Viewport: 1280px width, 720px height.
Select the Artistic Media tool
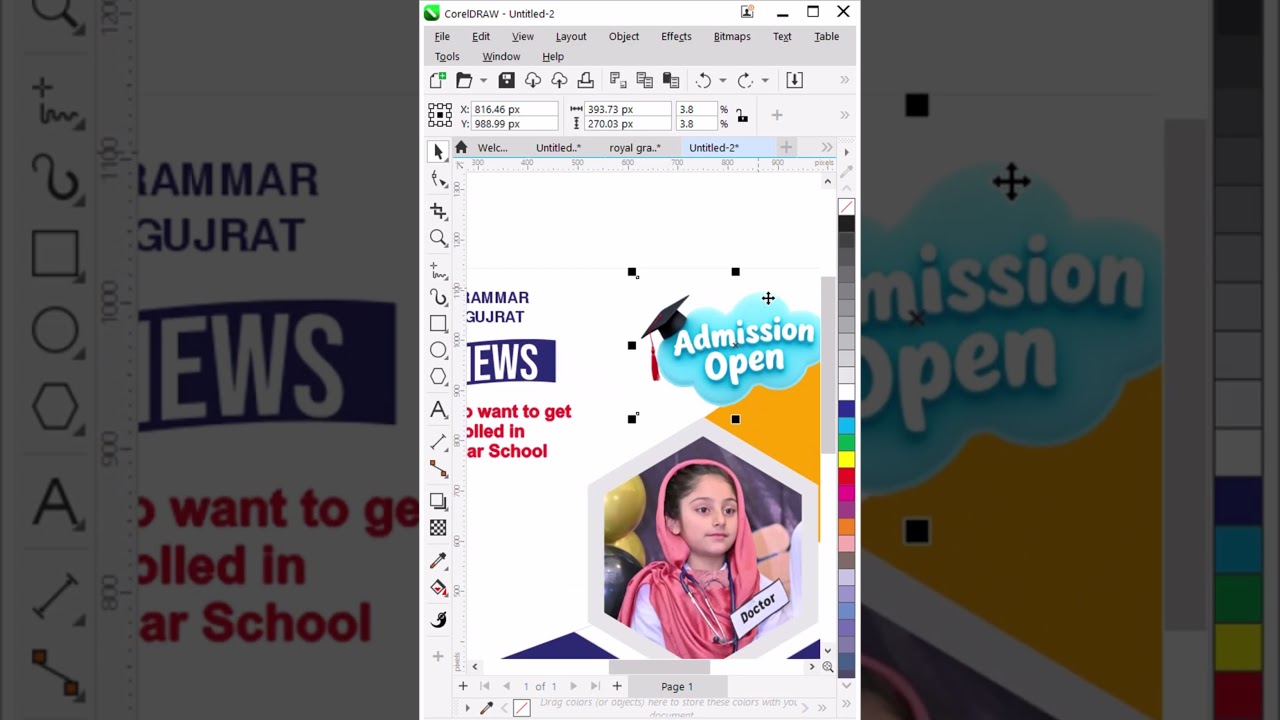(x=438, y=297)
